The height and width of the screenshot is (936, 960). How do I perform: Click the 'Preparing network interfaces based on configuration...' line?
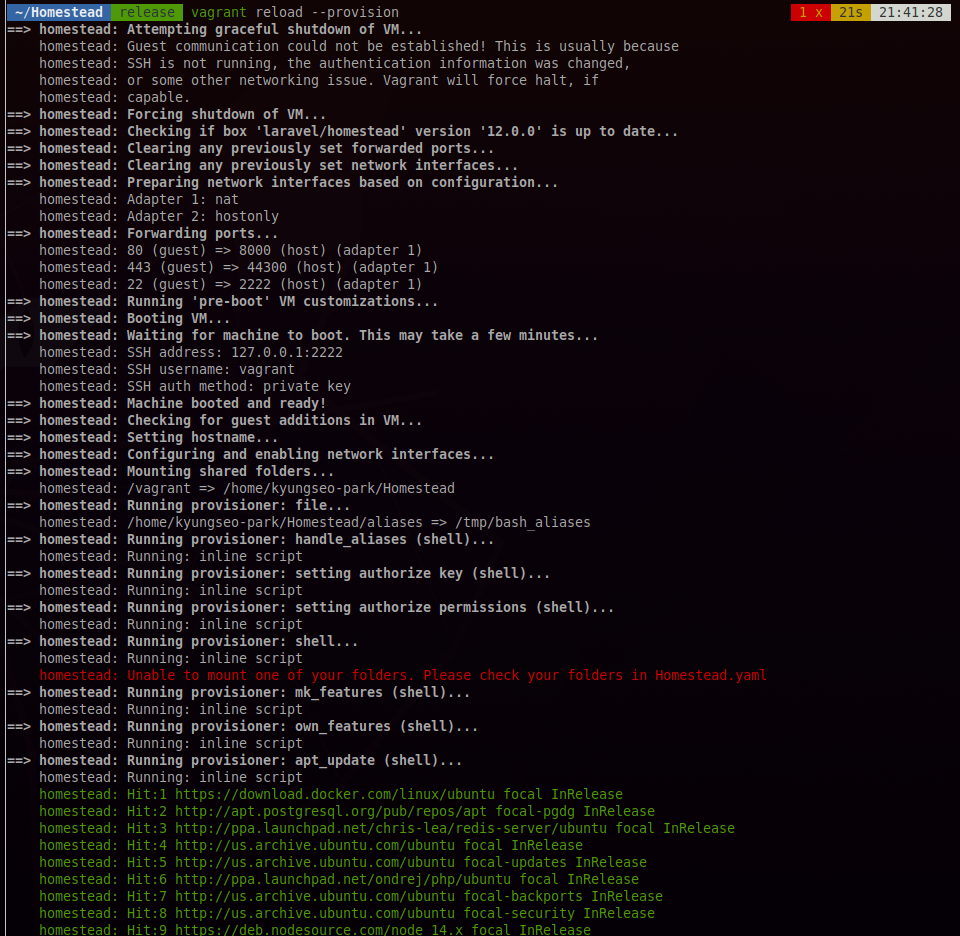point(282,182)
